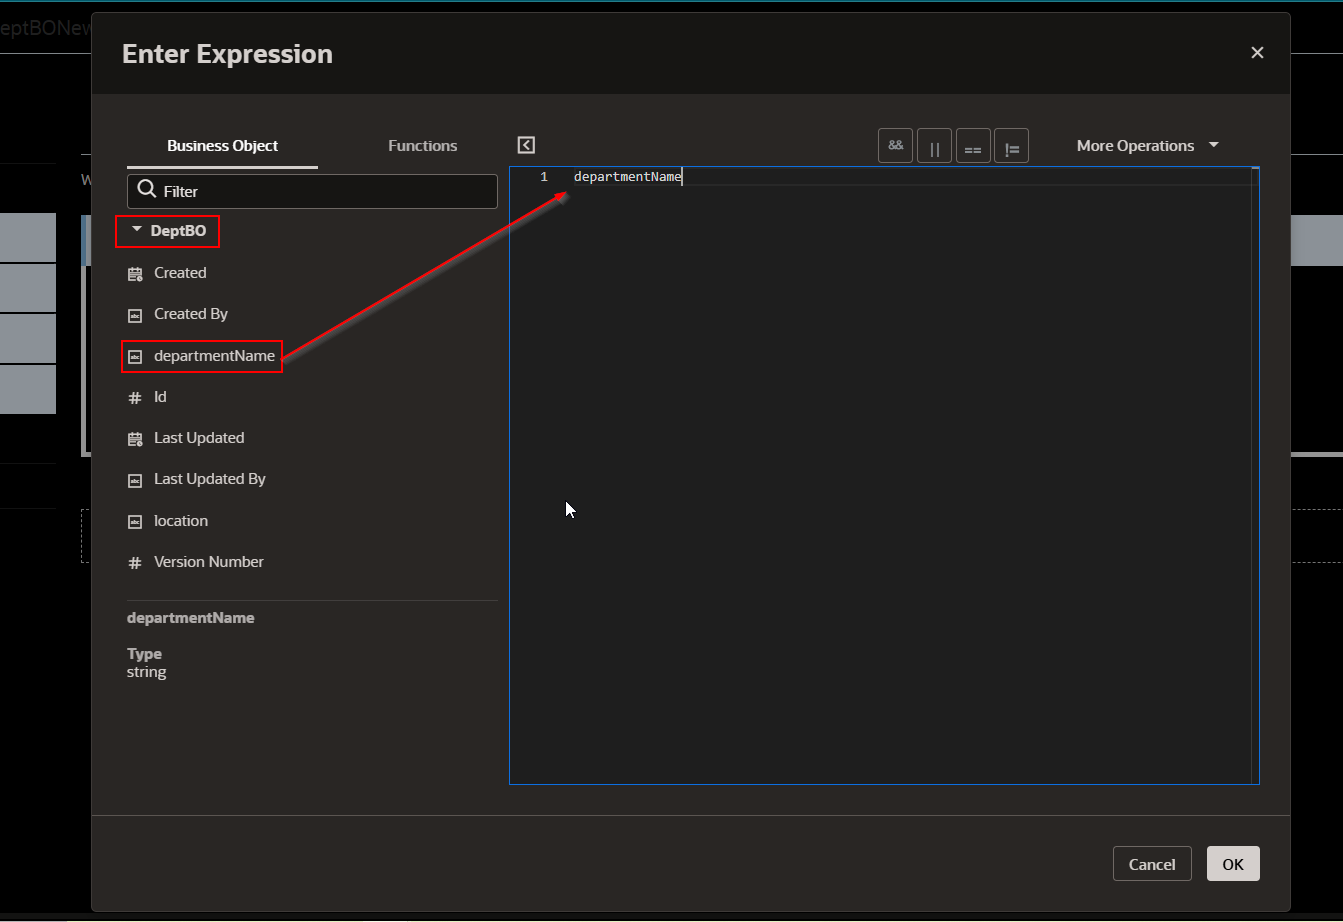Select the Created field
The image size is (1343, 922).
click(180, 272)
